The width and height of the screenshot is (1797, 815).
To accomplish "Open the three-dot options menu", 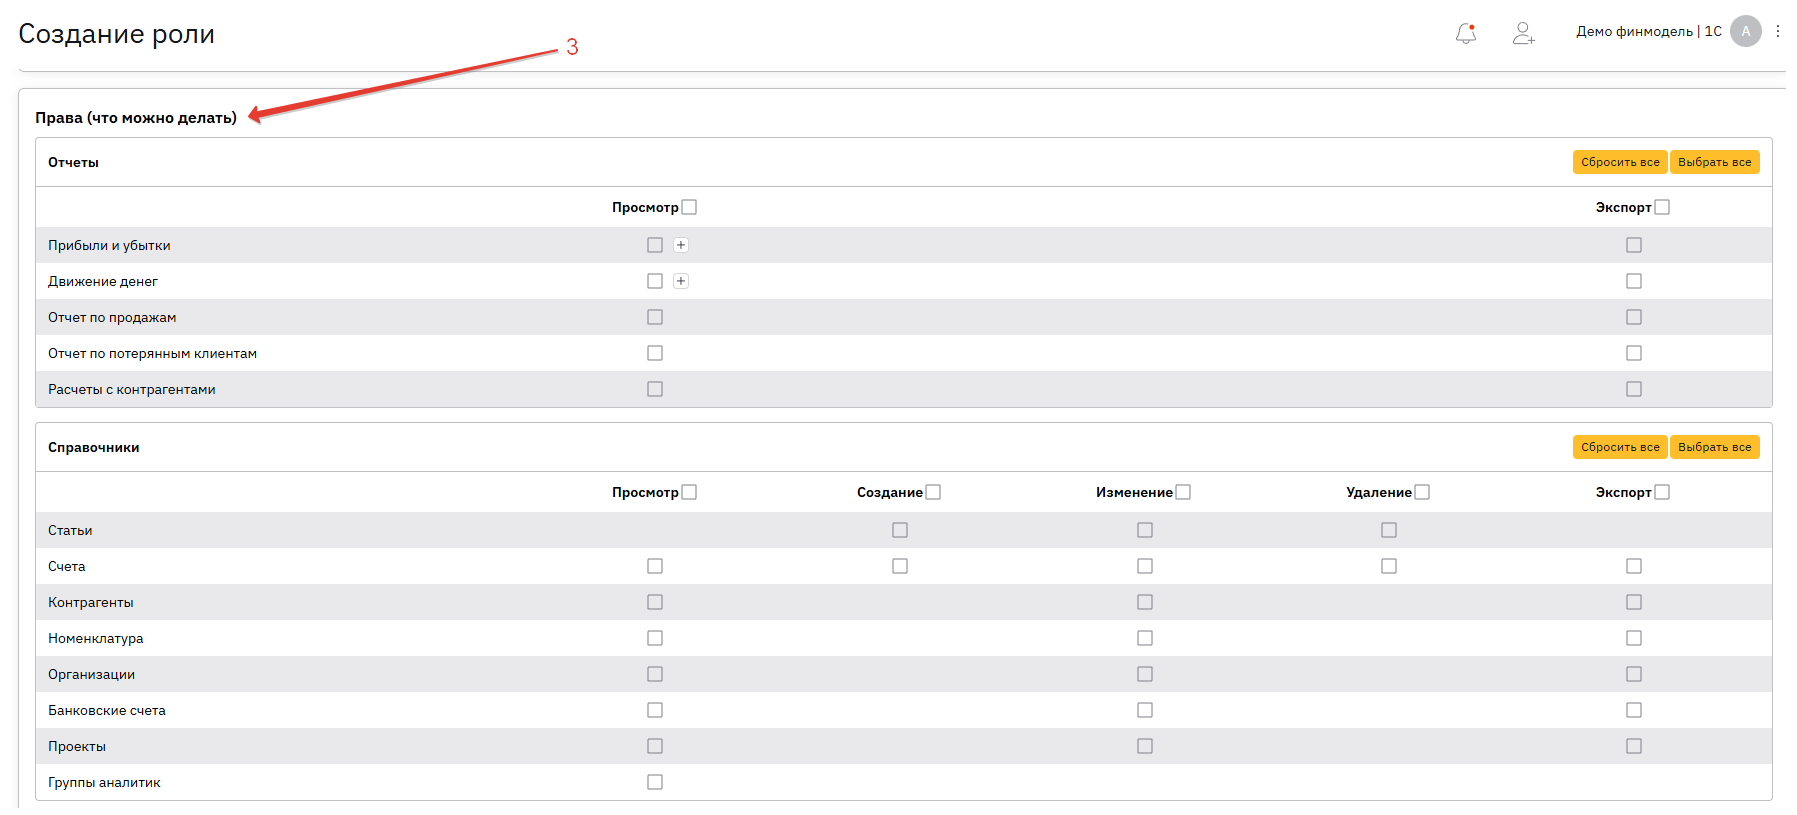I will 1778,31.
